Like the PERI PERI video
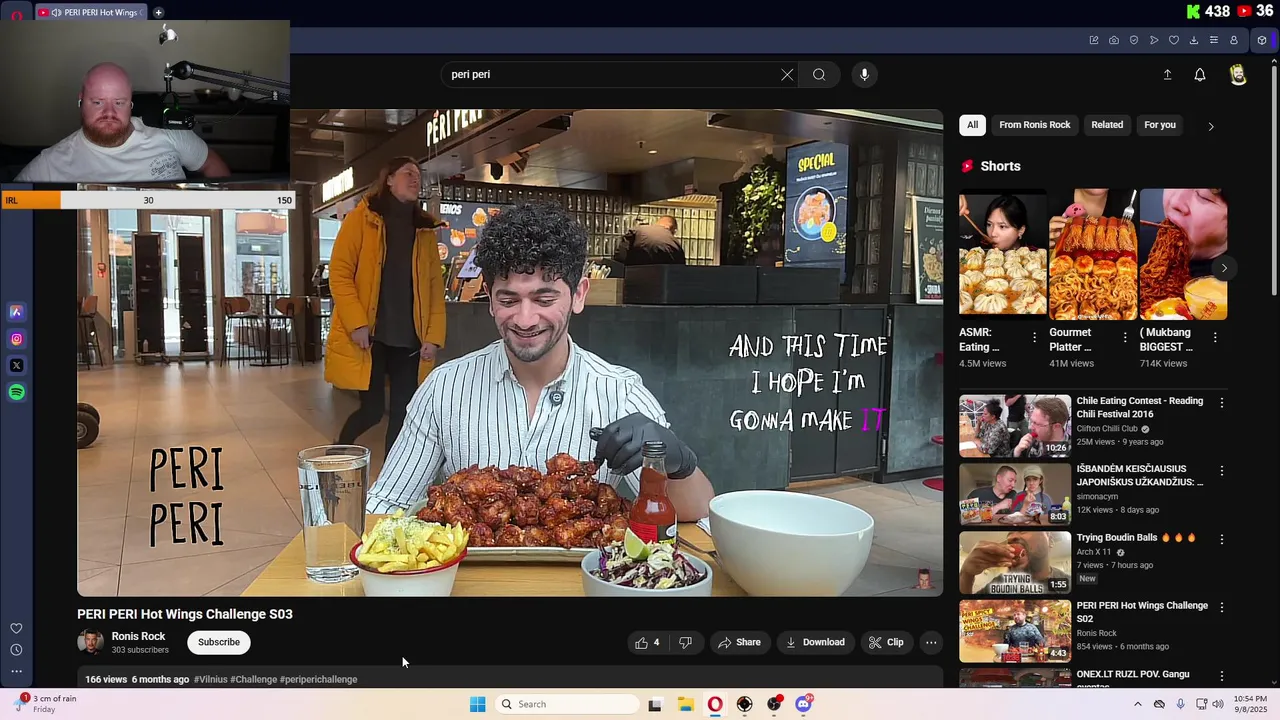 (x=647, y=642)
